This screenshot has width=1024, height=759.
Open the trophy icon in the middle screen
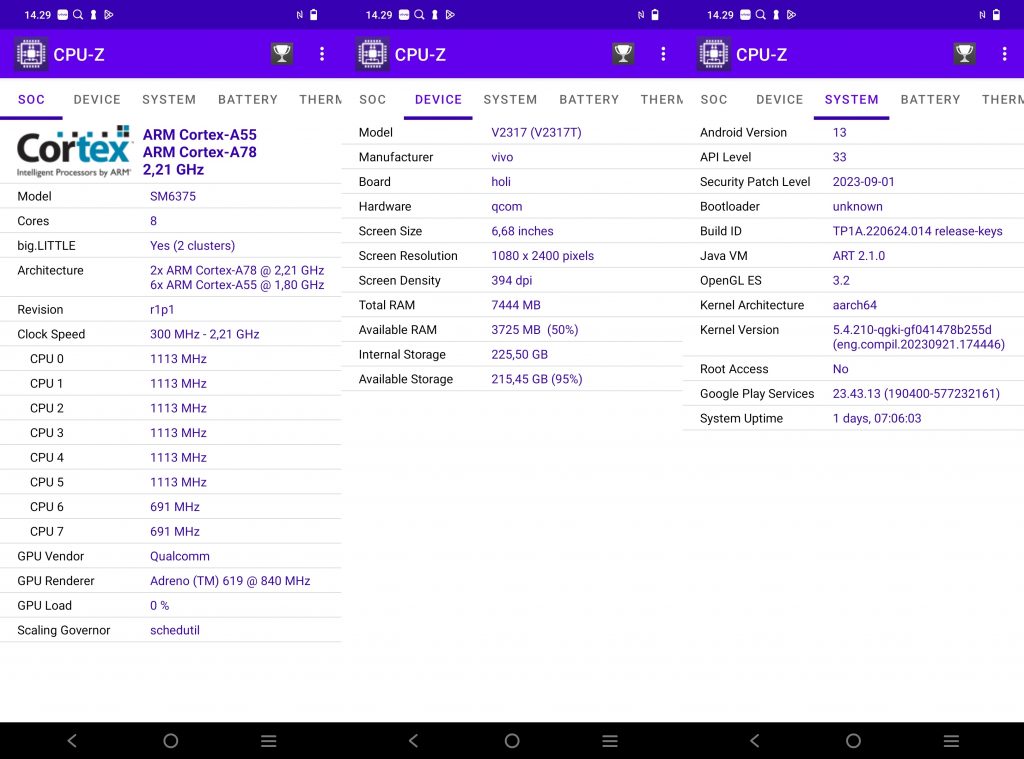click(624, 54)
